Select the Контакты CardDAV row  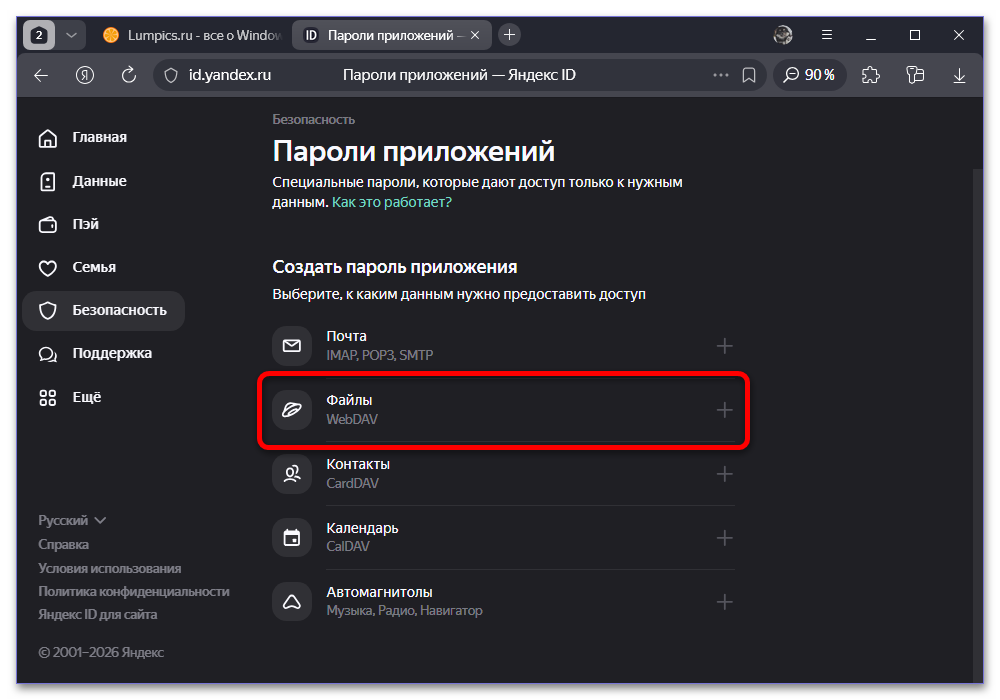503,474
